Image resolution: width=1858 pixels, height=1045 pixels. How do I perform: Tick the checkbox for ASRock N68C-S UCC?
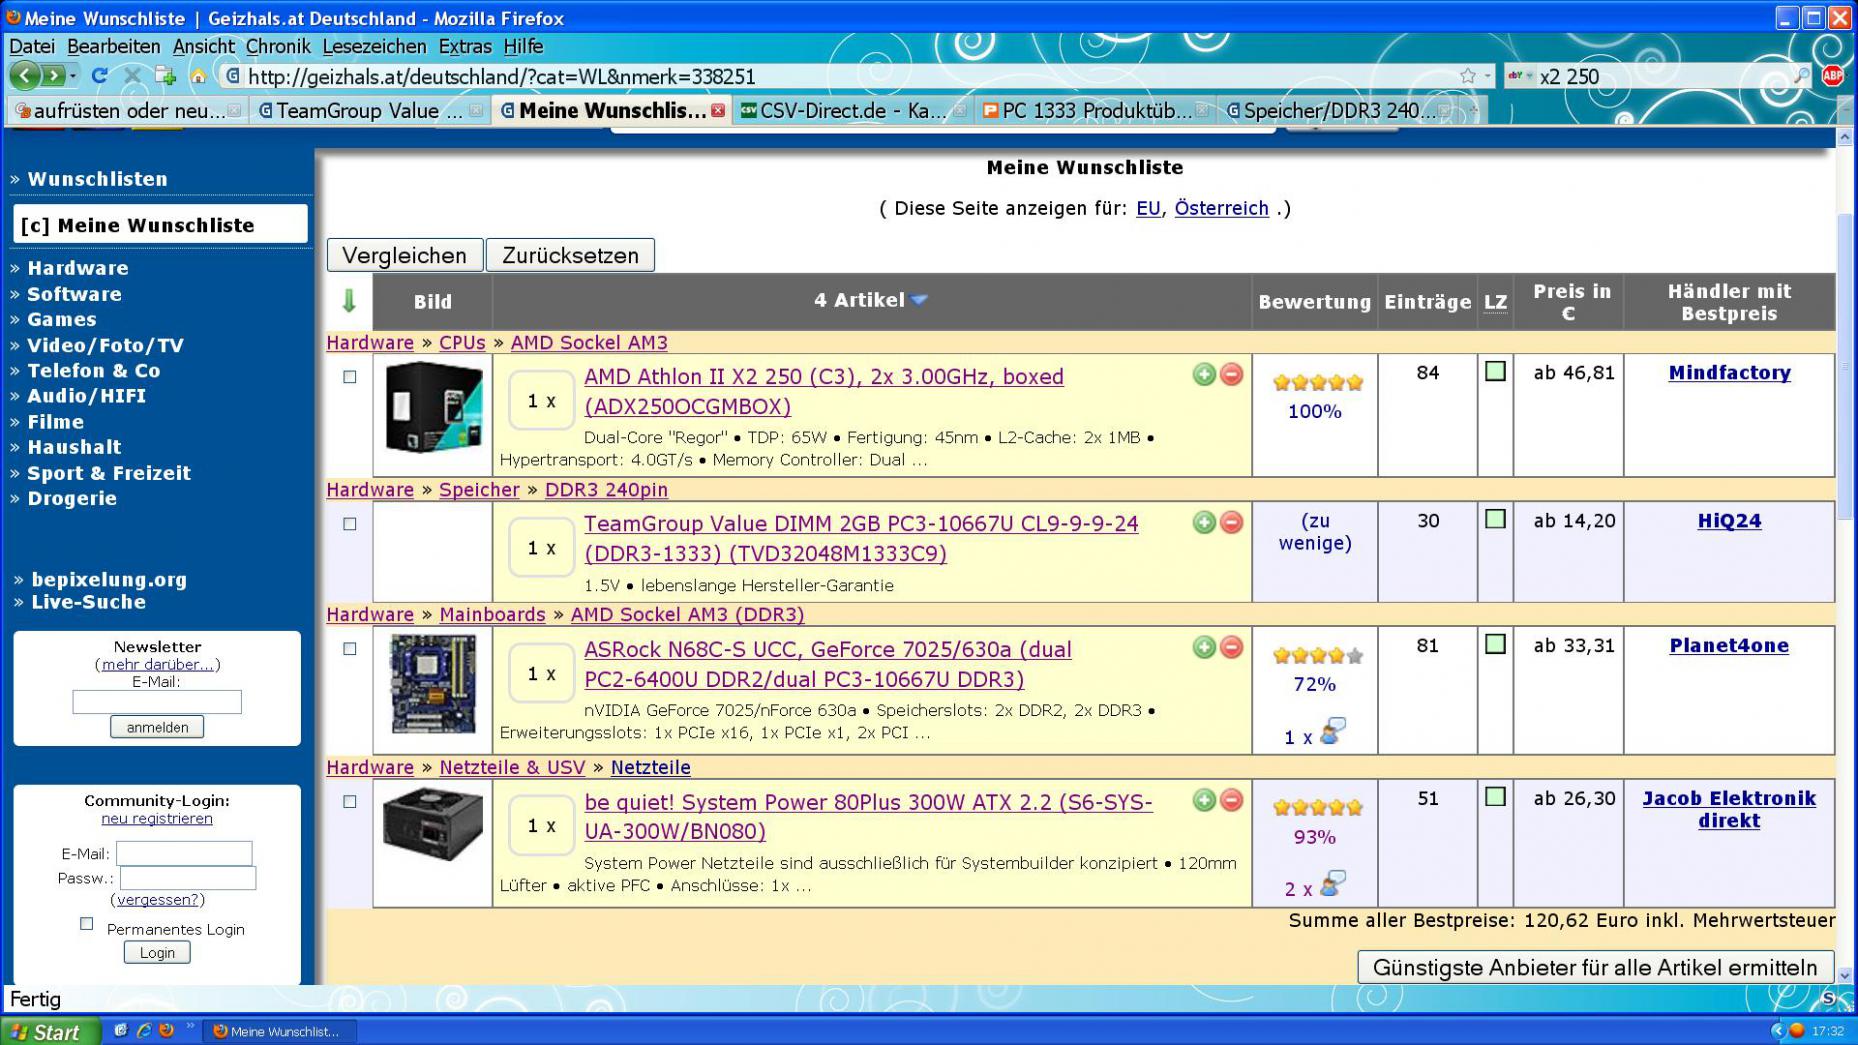click(349, 649)
